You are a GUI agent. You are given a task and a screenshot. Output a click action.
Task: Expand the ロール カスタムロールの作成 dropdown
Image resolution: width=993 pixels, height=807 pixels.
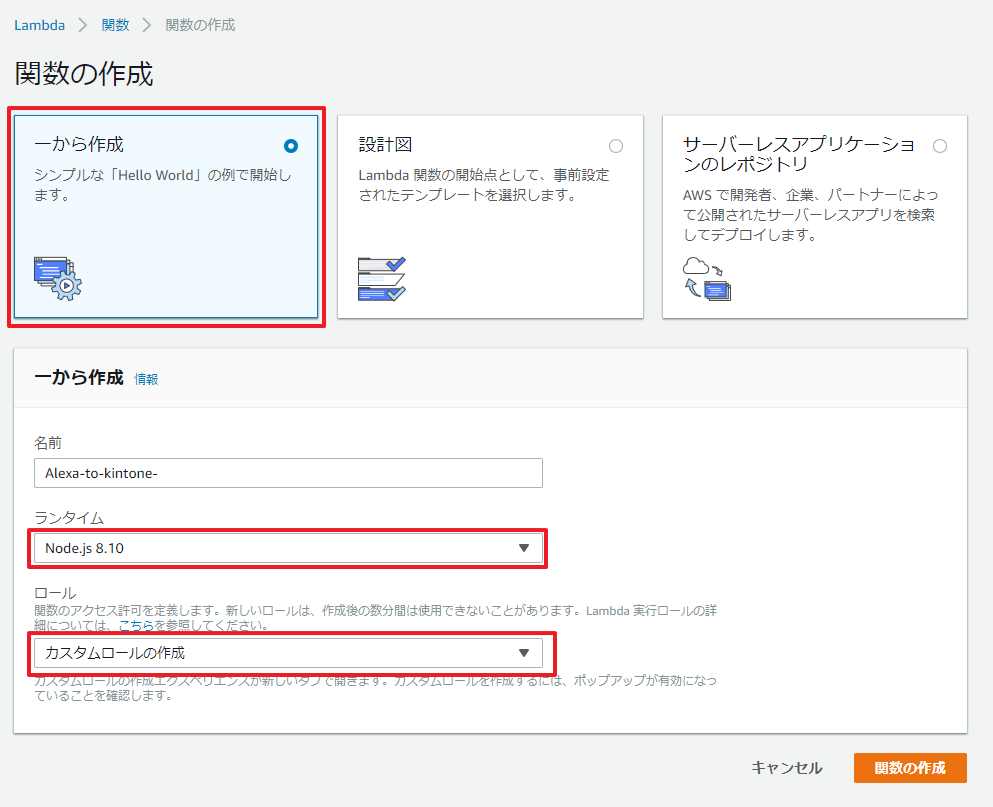point(288,653)
